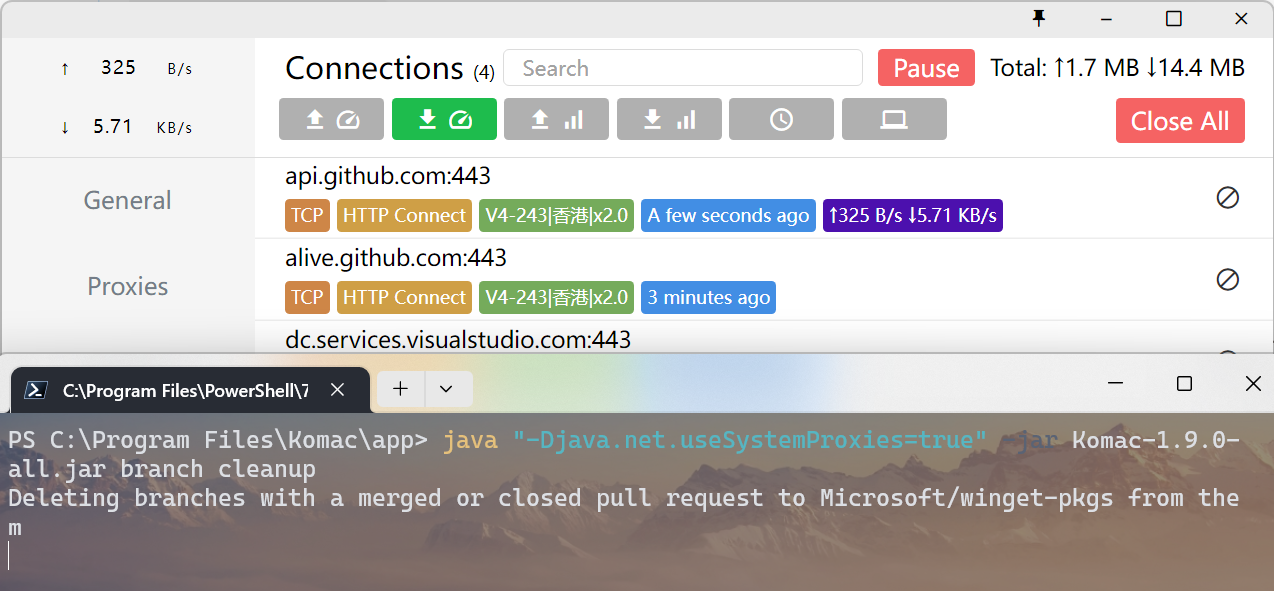Click the HTTP Connect badge
This screenshot has width=1274, height=591.
pyautogui.click(x=404, y=214)
